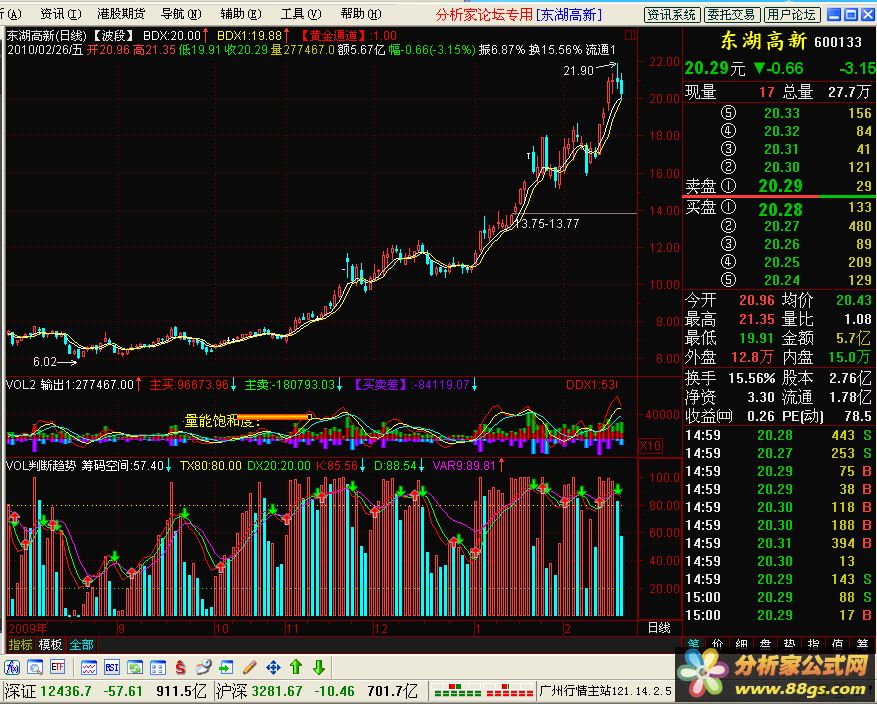
Task: Click the green arrow into window icon
Action: [226, 667]
